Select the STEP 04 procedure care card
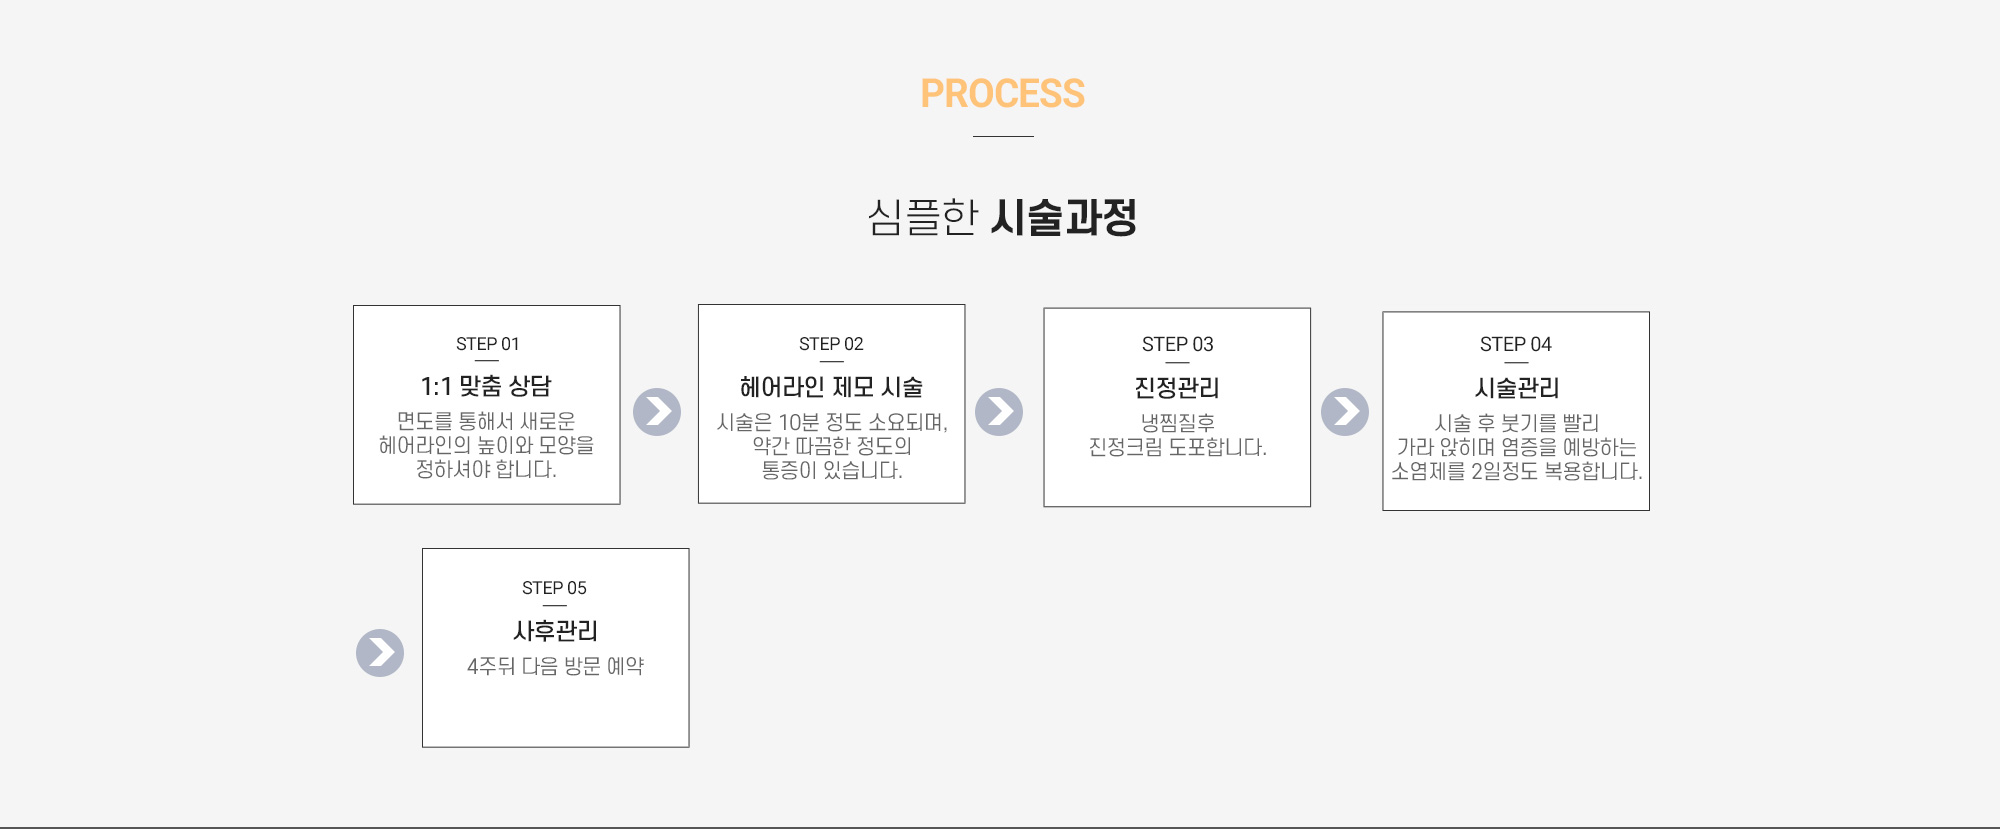Viewport: 2000px width, 829px height. point(1516,411)
